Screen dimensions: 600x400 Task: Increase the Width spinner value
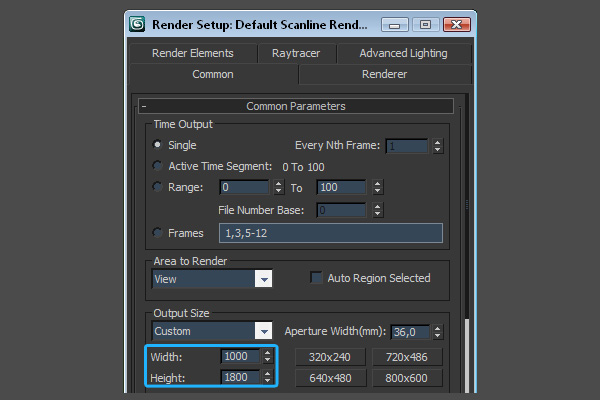point(268,352)
